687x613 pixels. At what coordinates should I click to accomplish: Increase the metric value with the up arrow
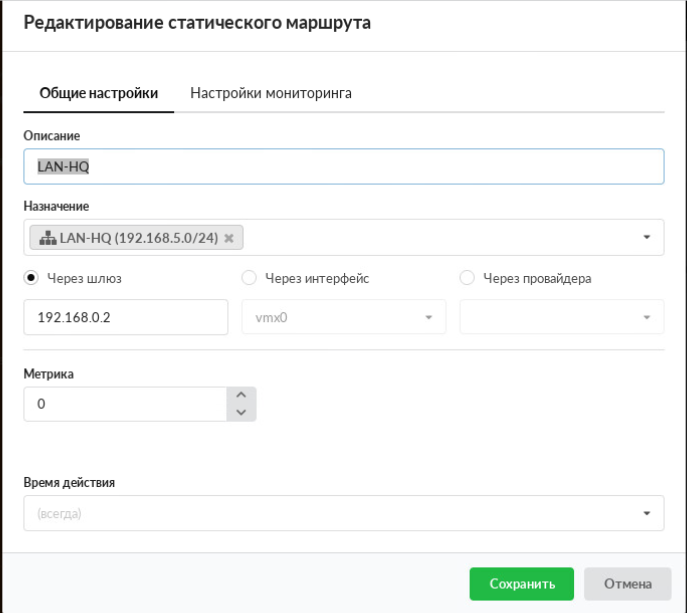coord(241,395)
